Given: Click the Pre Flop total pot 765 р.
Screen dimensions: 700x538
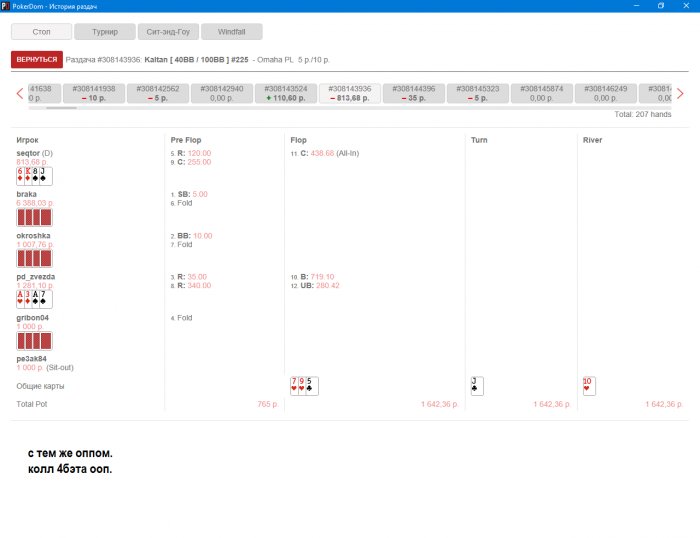Looking at the screenshot, I should point(268,404).
